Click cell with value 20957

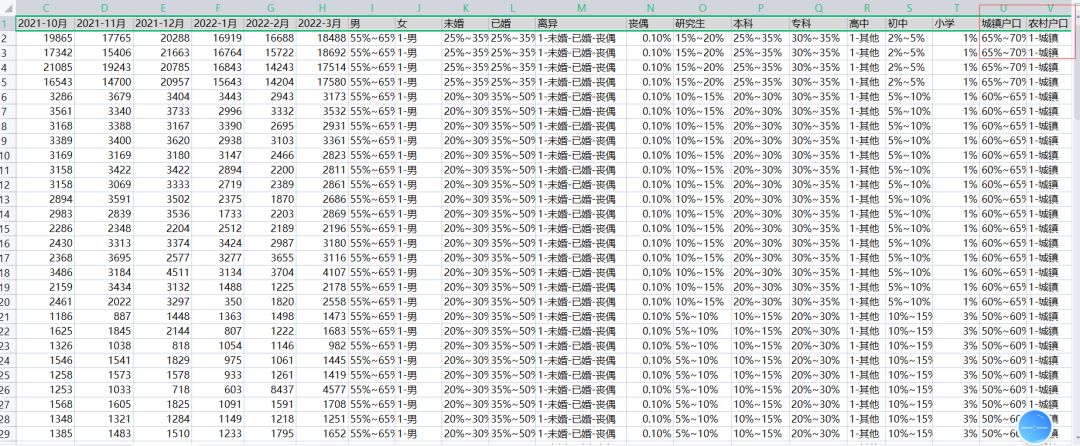click(x=163, y=82)
